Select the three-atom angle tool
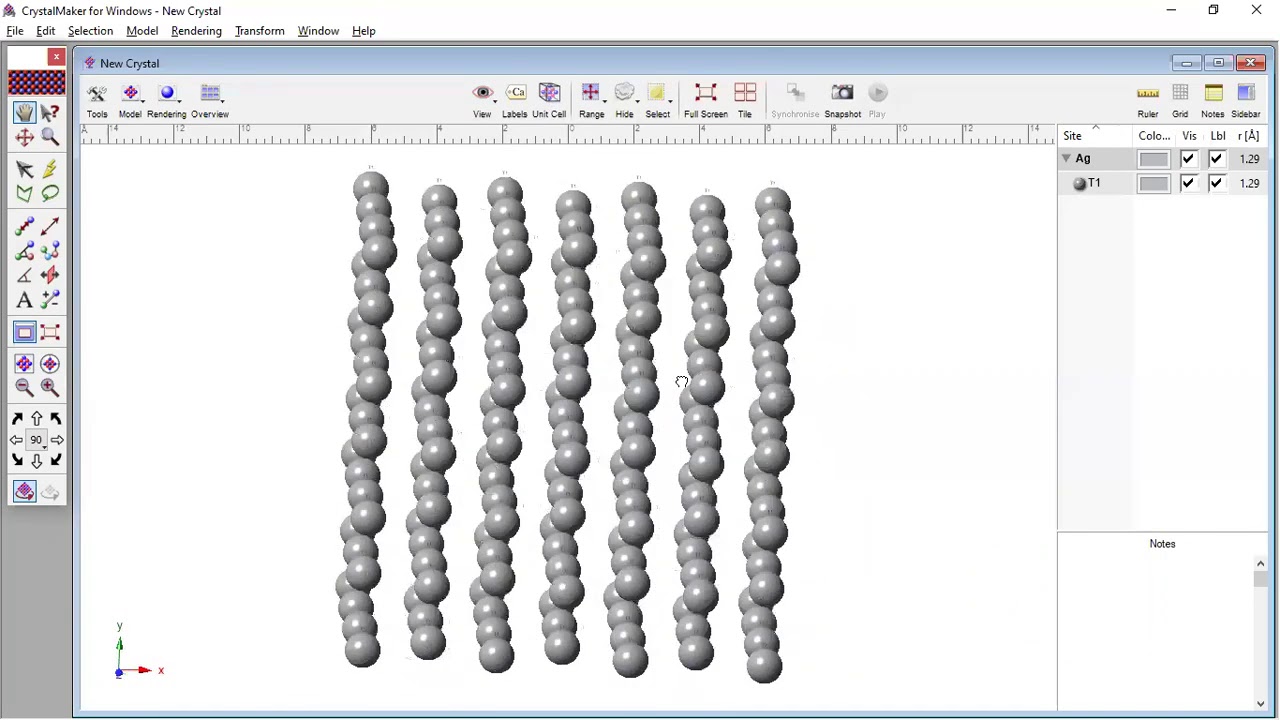 click(x=24, y=250)
